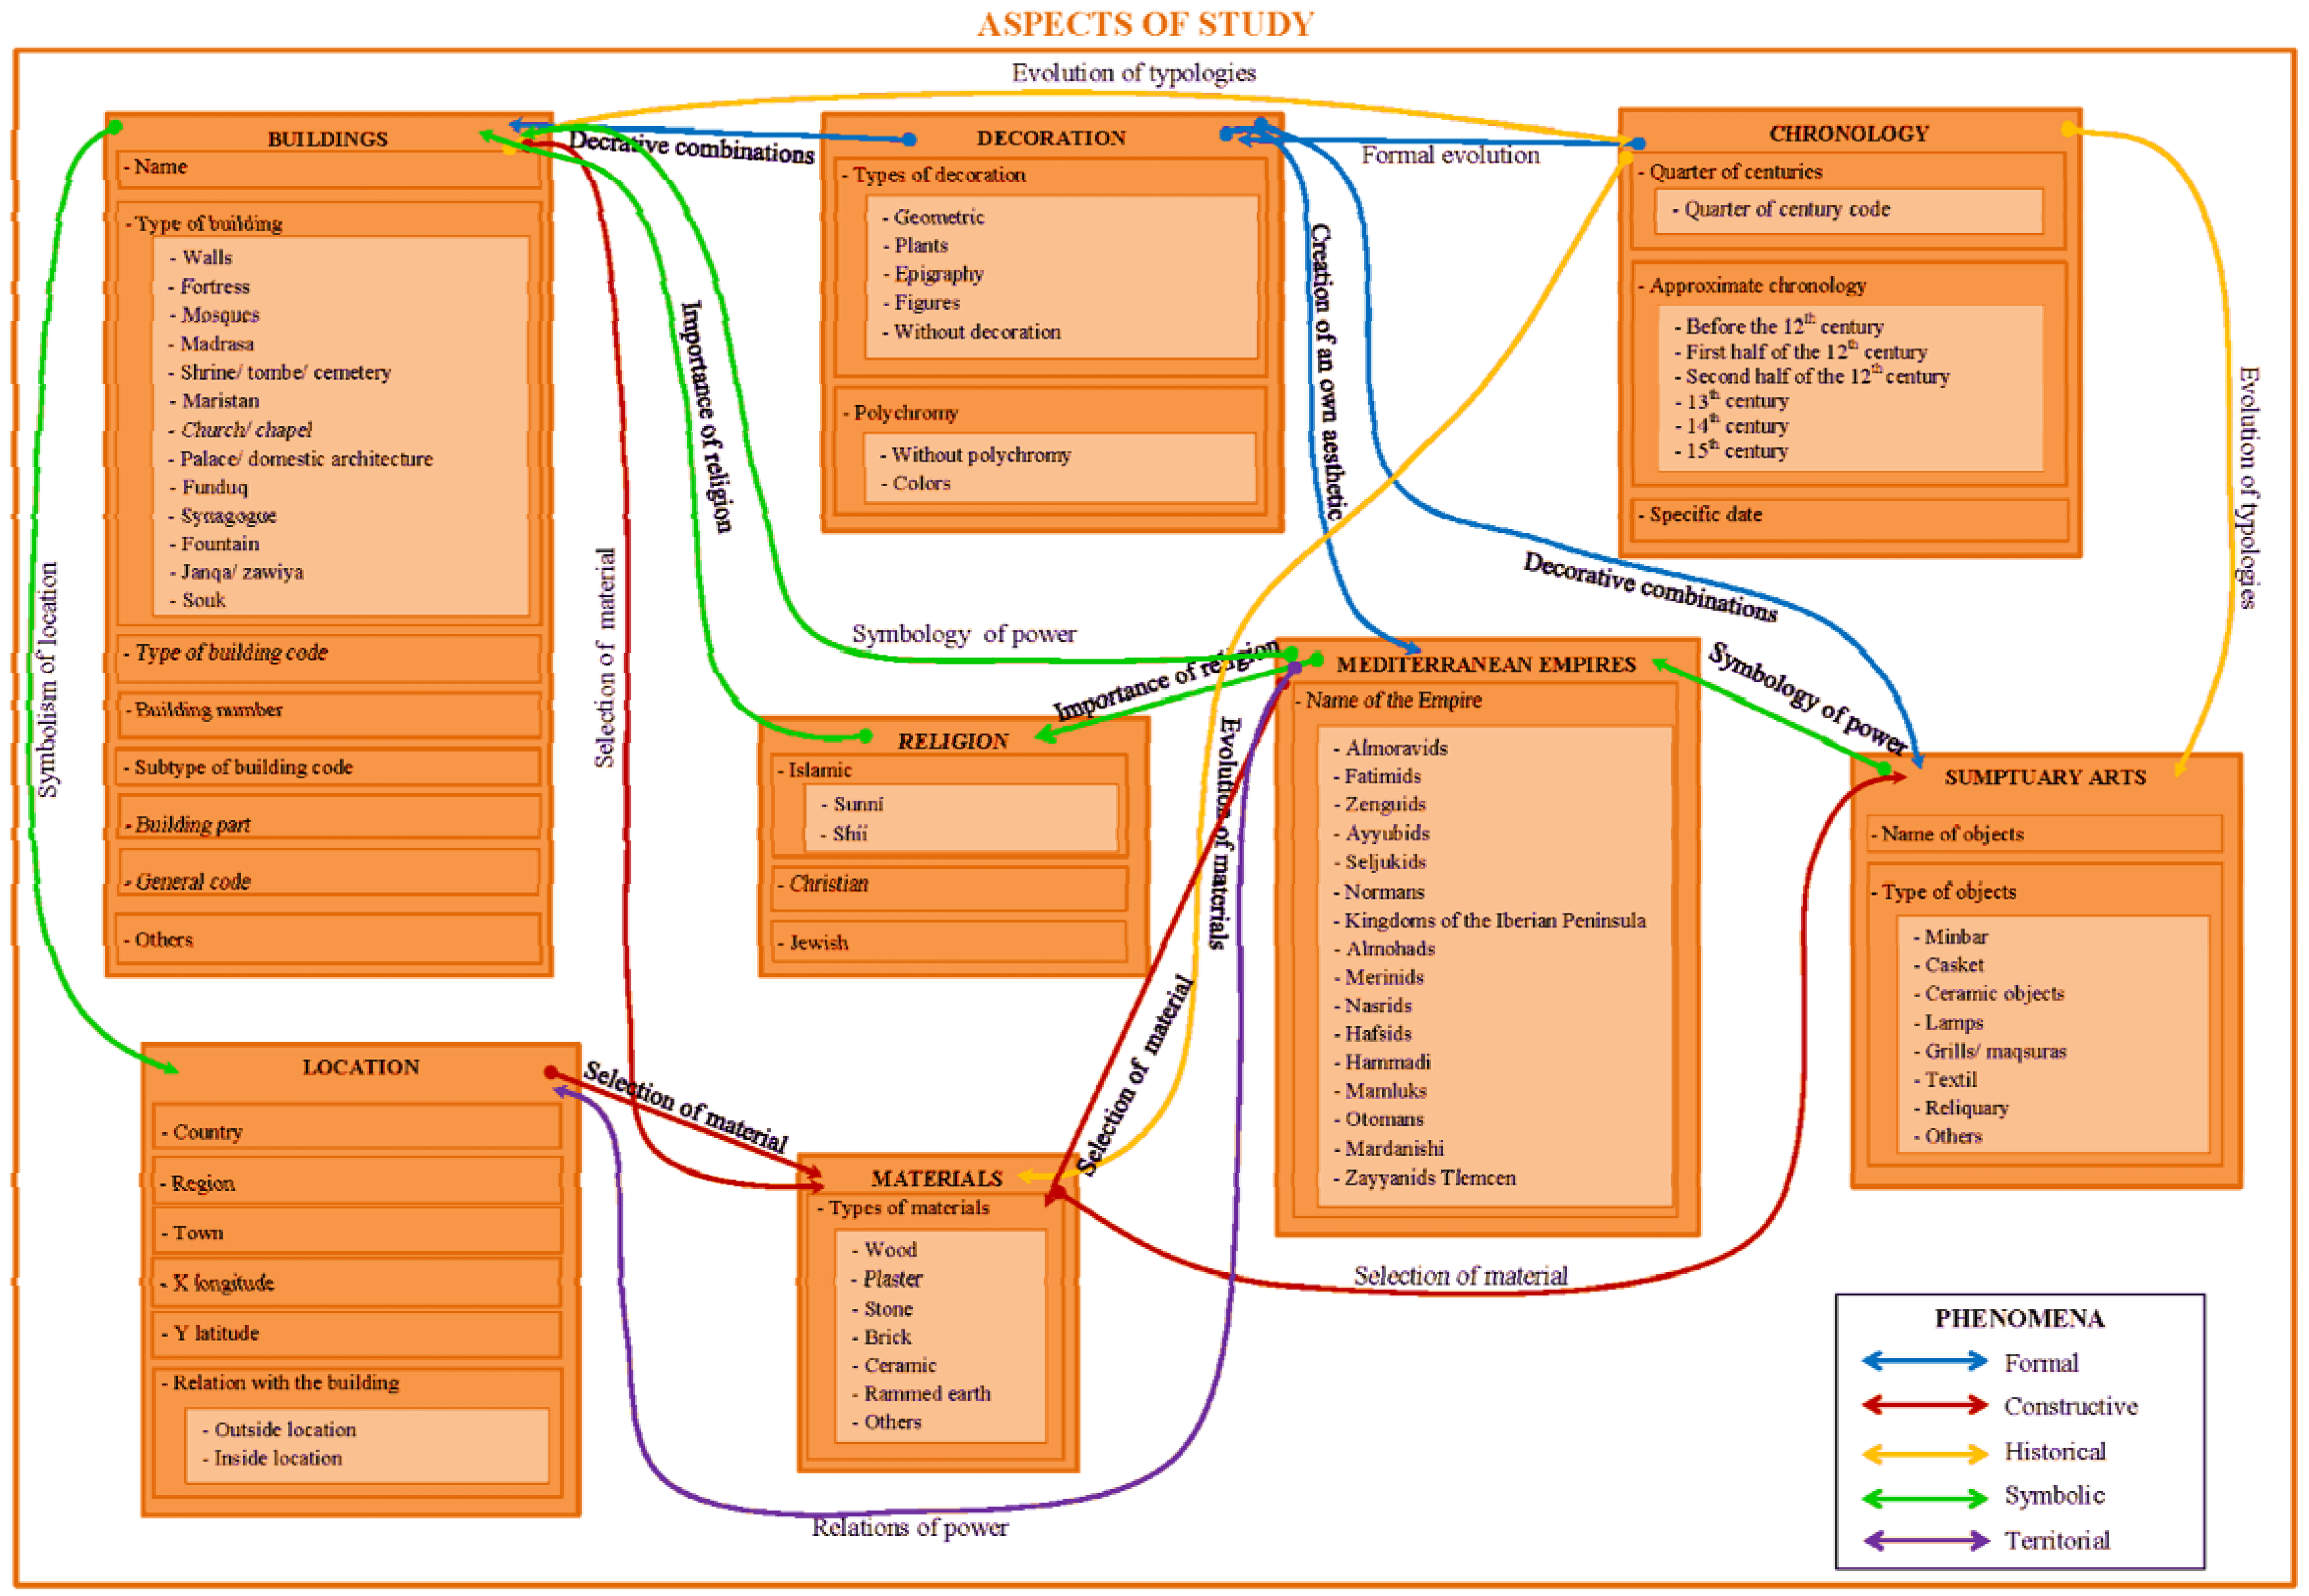Click the BUILDINGS box header
Viewport: 2309px width, 1596px height.
click(327, 139)
